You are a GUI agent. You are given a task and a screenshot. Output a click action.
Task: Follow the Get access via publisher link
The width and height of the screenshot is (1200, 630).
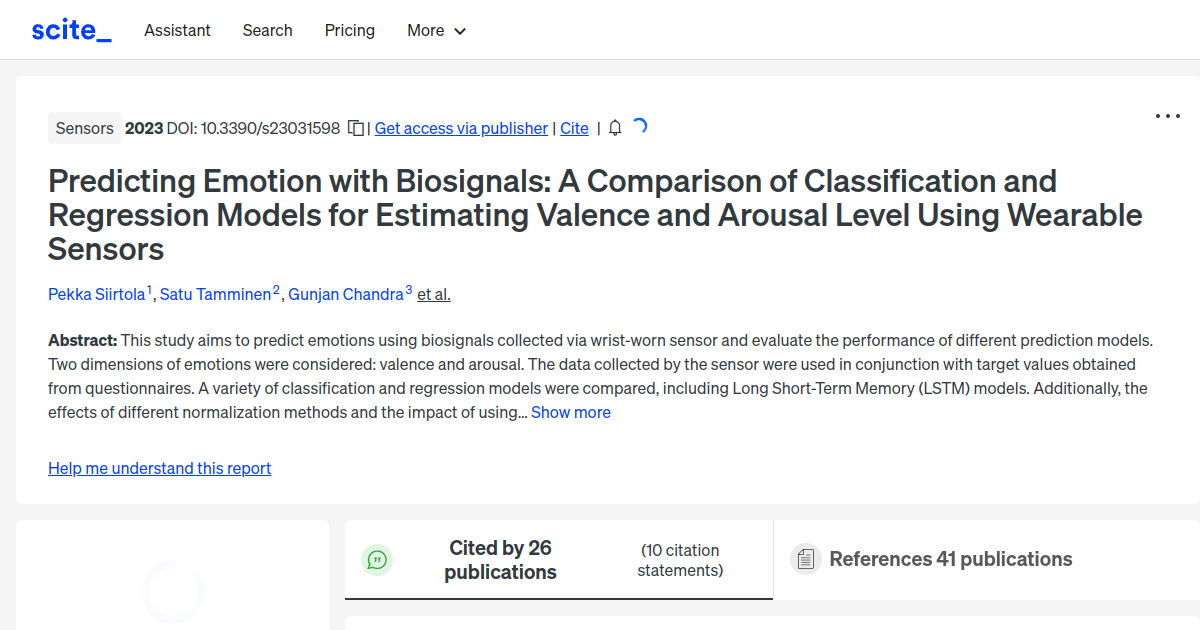461,128
